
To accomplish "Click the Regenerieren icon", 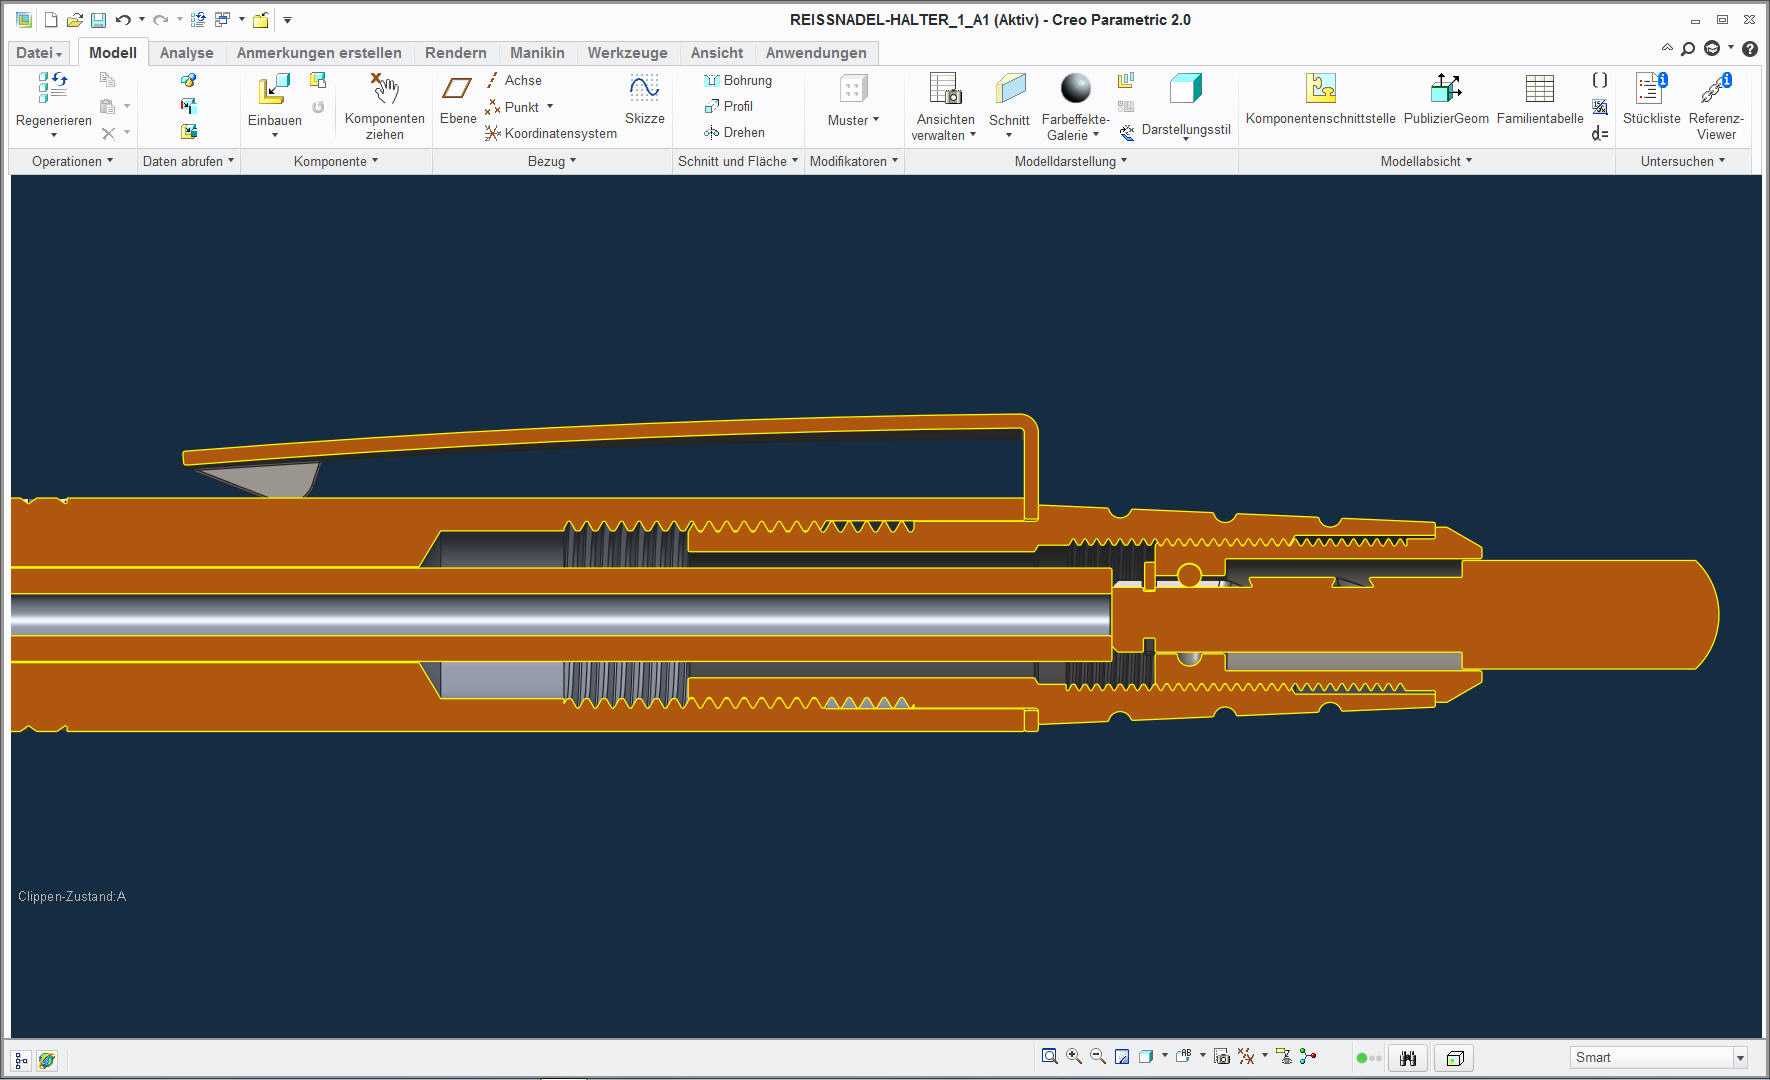I will point(53,88).
